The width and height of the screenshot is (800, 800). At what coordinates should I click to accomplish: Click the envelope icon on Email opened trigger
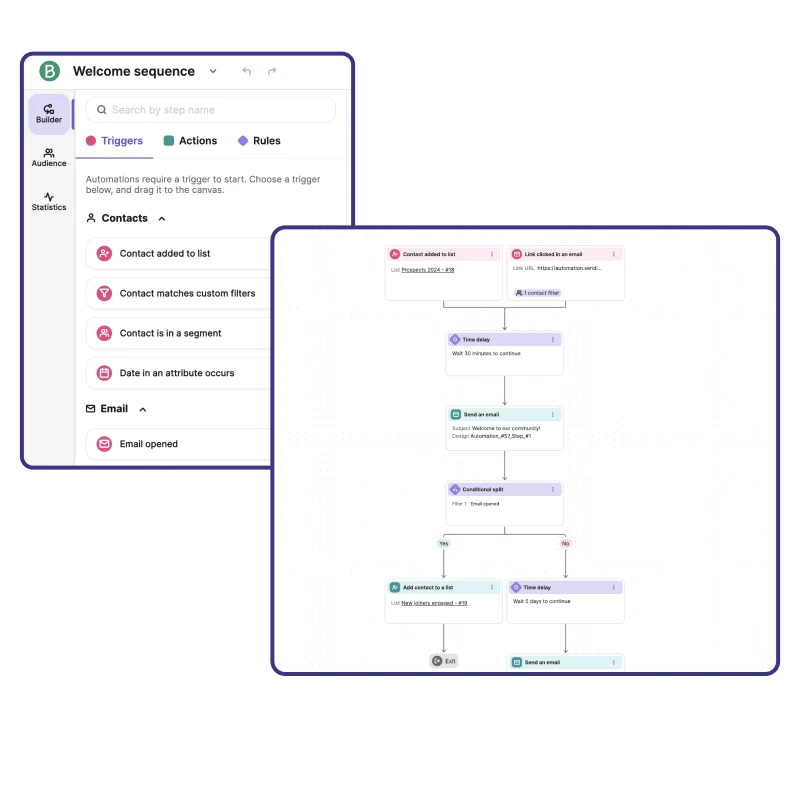coord(104,444)
